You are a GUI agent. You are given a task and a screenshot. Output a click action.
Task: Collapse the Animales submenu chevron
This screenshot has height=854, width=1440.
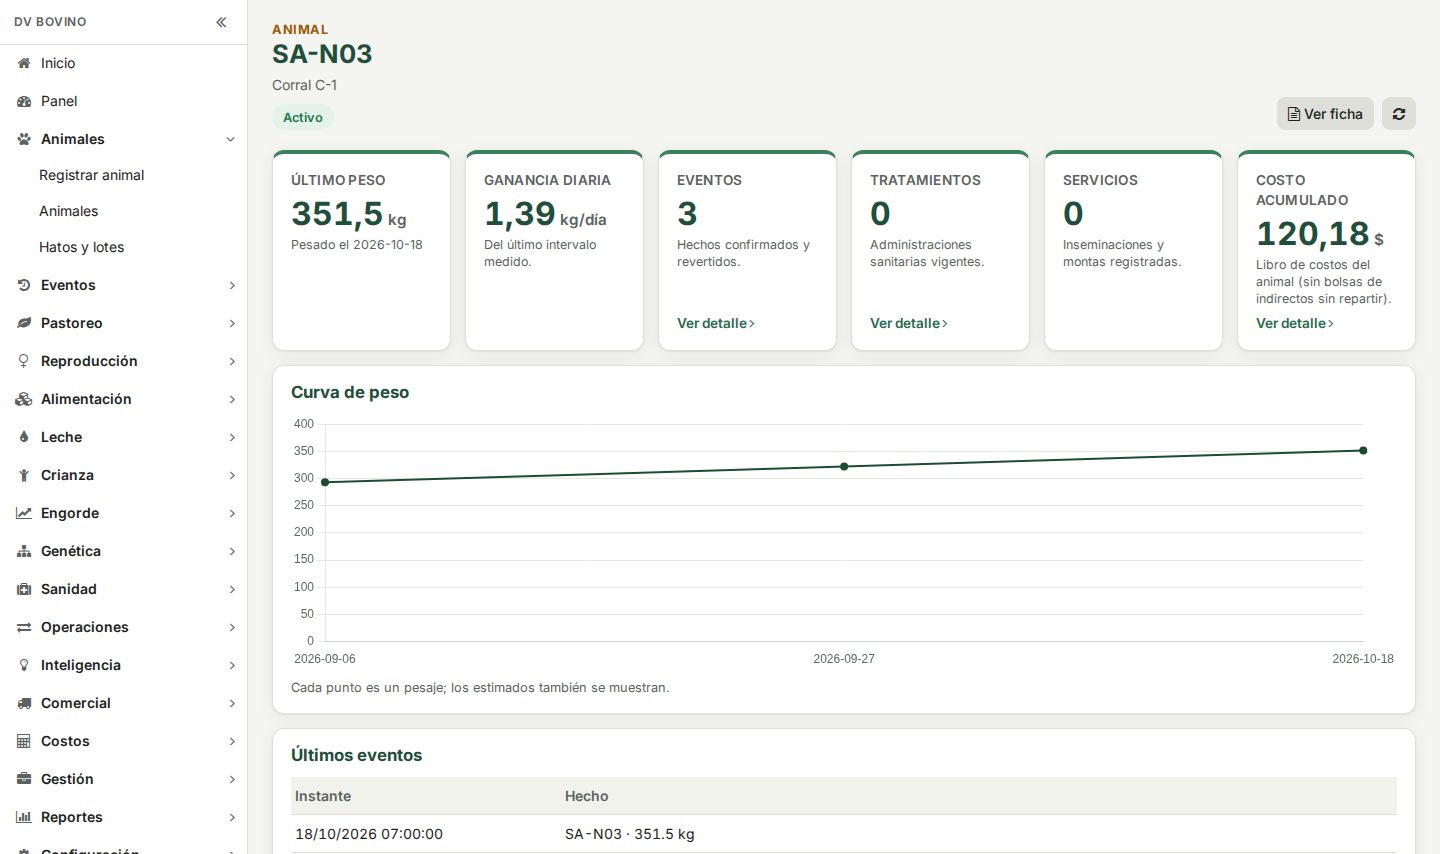pos(231,139)
